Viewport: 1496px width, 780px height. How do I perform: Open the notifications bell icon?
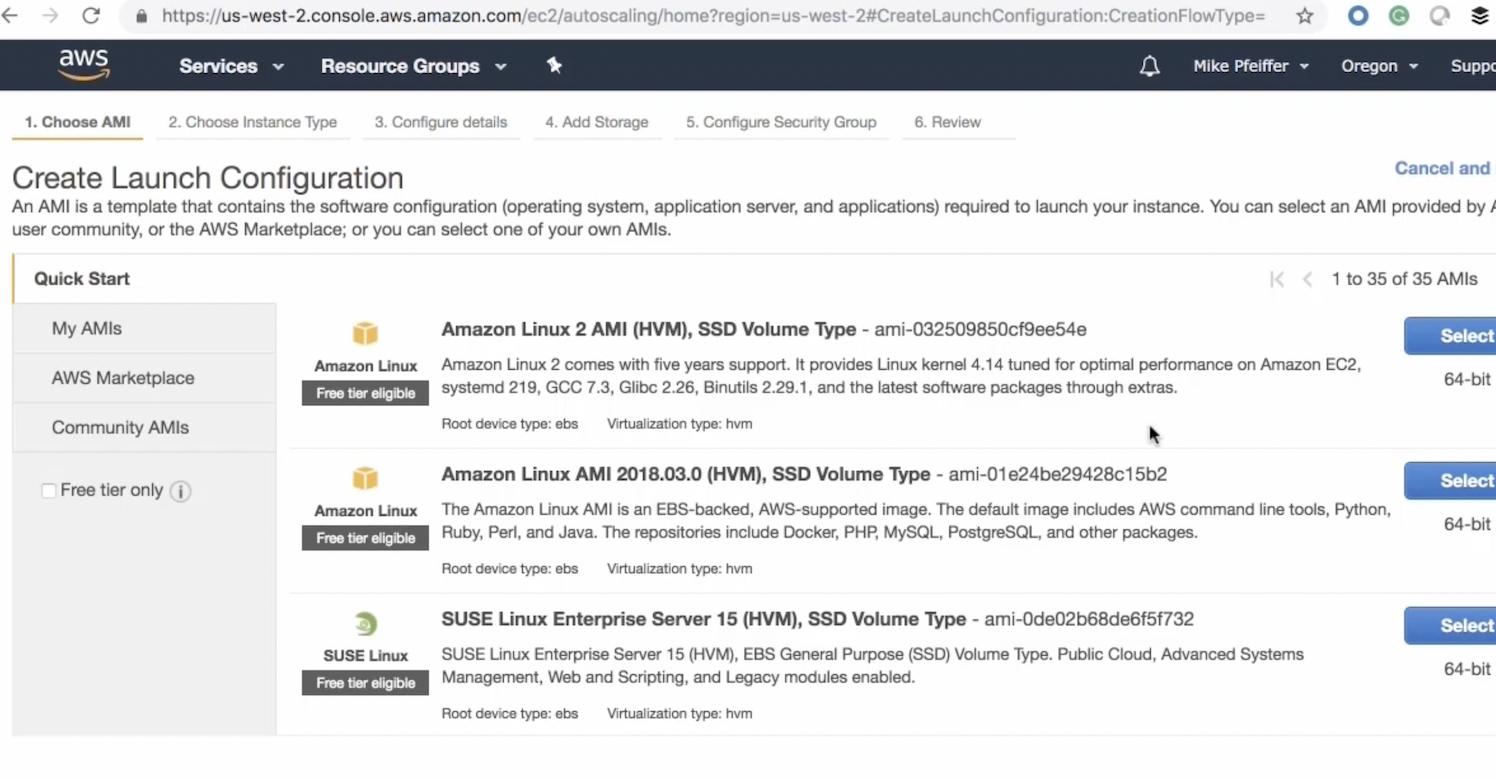[x=1150, y=66]
